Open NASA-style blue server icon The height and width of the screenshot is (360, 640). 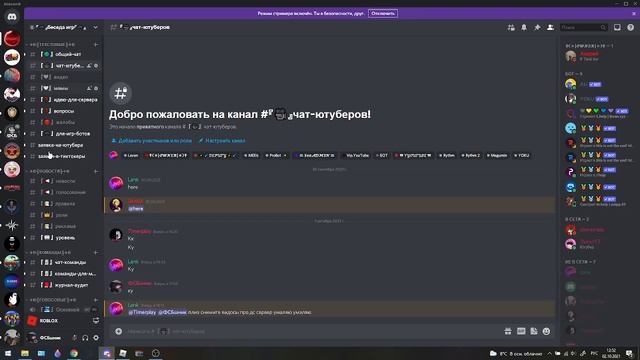tap(12, 281)
